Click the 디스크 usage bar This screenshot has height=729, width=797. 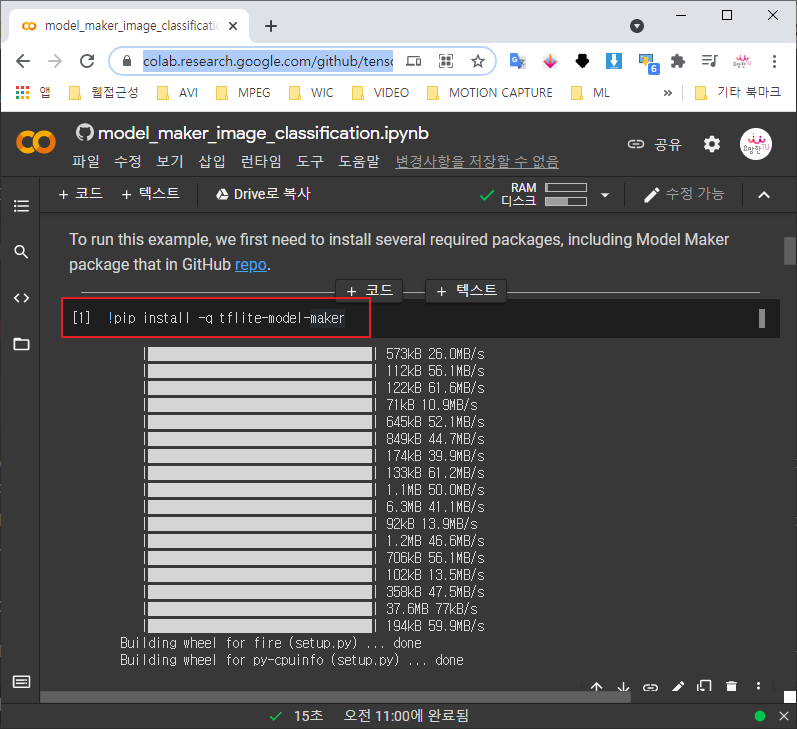pyautogui.click(x=566, y=201)
